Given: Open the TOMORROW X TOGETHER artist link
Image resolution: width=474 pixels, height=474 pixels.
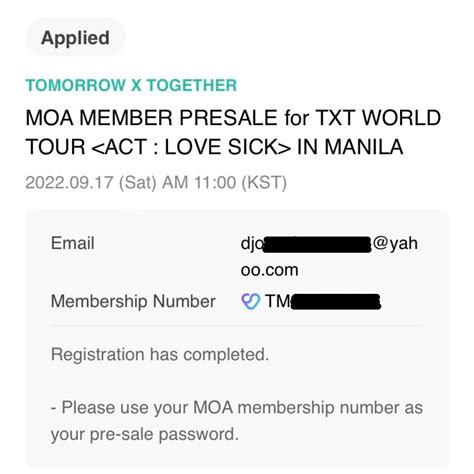Looking at the screenshot, I should [x=131, y=85].
